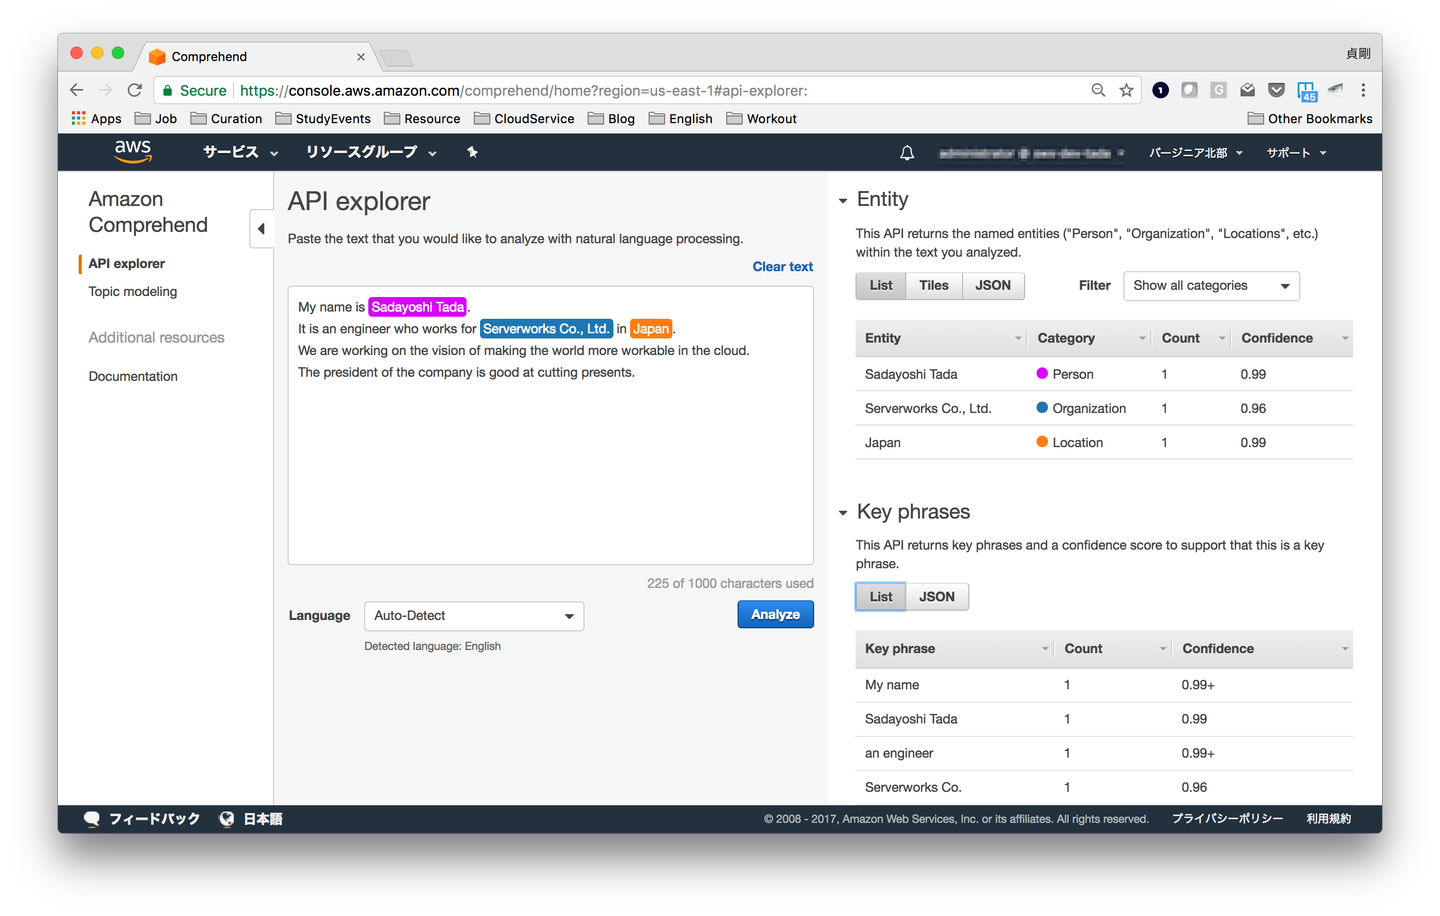The image size is (1440, 916).
Task: Open the Documentation link
Action: point(133,377)
